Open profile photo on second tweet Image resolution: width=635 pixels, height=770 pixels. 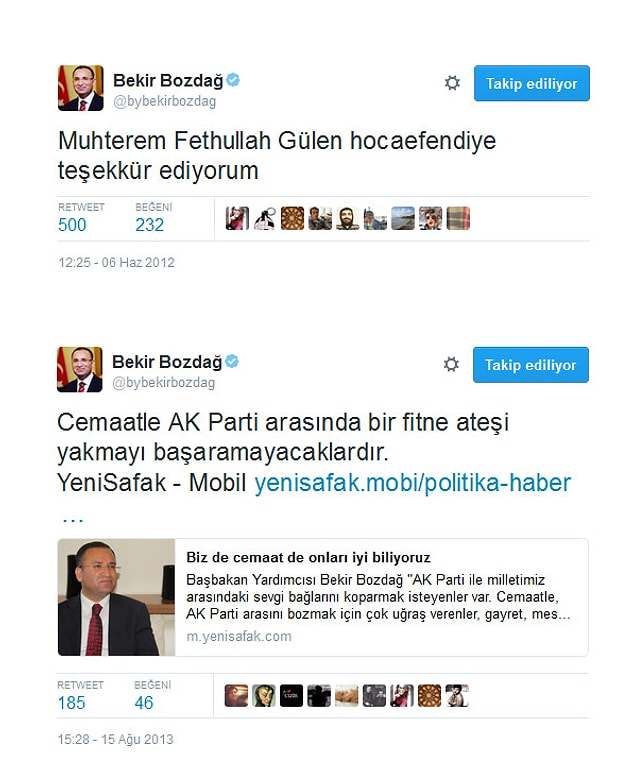[80, 369]
